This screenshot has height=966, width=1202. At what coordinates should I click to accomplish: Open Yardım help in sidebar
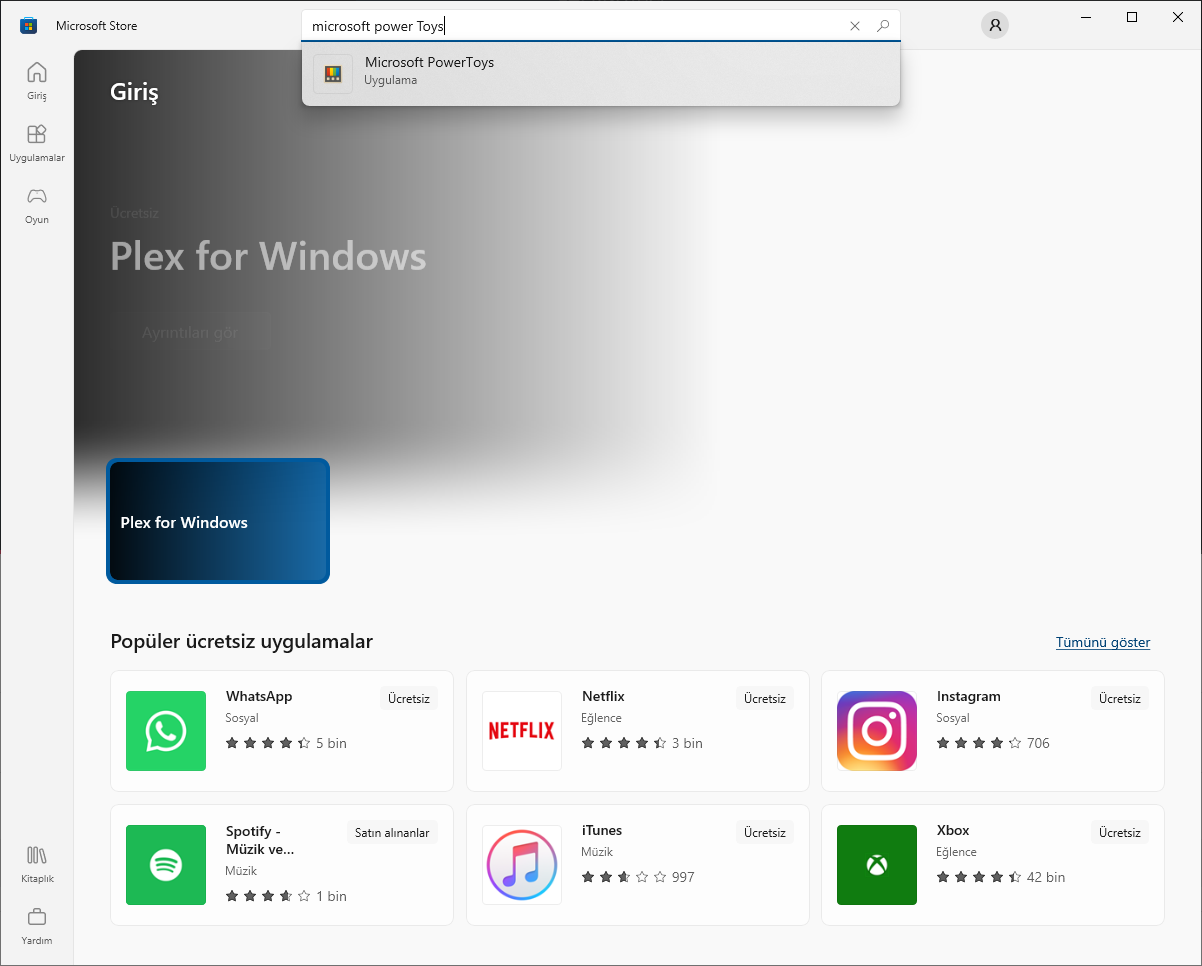37,926
